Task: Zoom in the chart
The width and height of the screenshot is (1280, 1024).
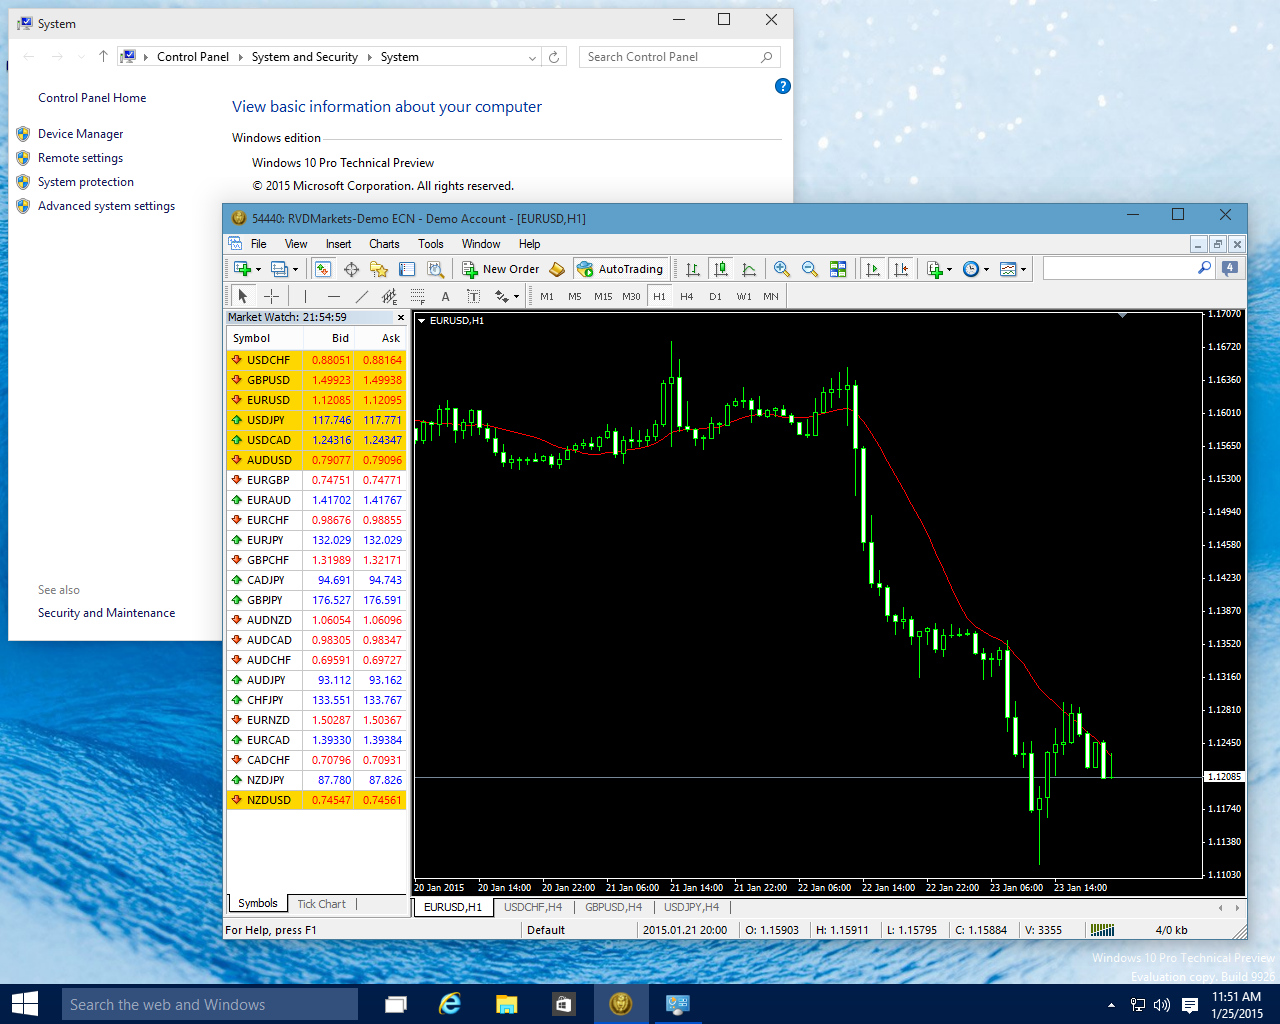Action: 782,269
